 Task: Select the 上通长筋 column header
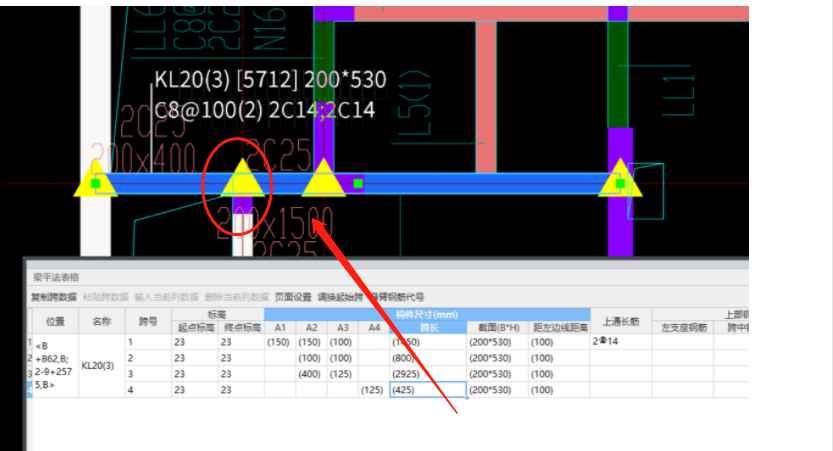click(x=620, y=321)
